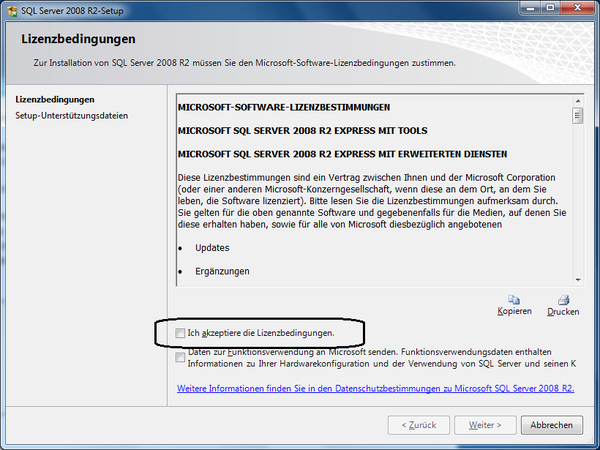Select the Lizenzbedingungen step in sidebar
Screen dimensions: 600x450
coord(55,99)
